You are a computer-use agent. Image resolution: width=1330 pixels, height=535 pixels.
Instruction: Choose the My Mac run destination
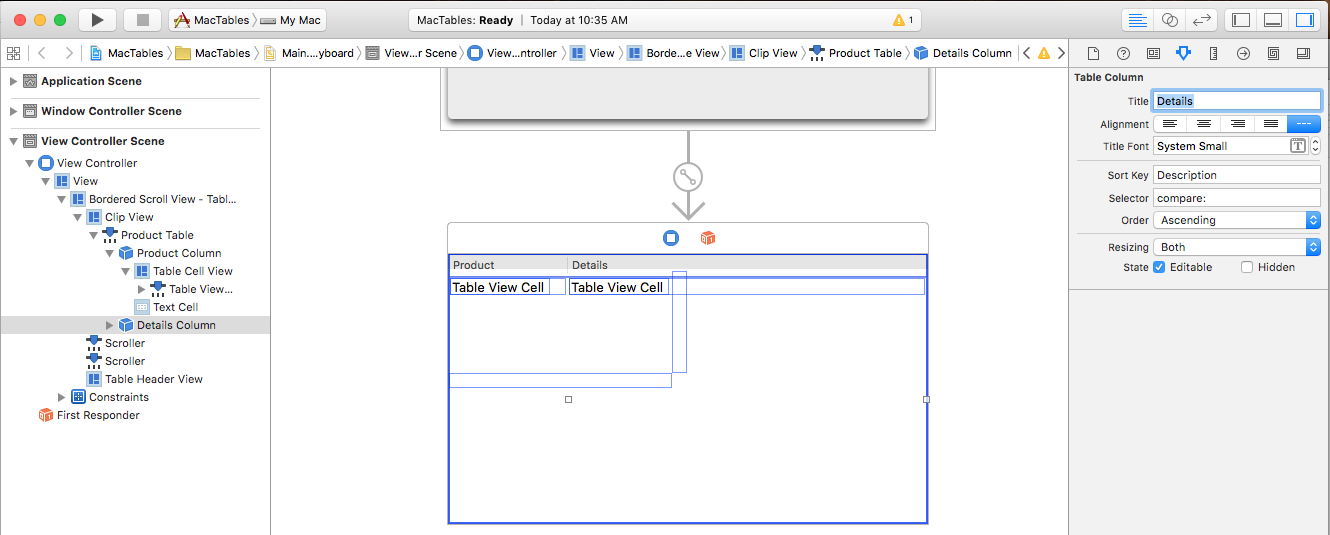pos(293,20)
